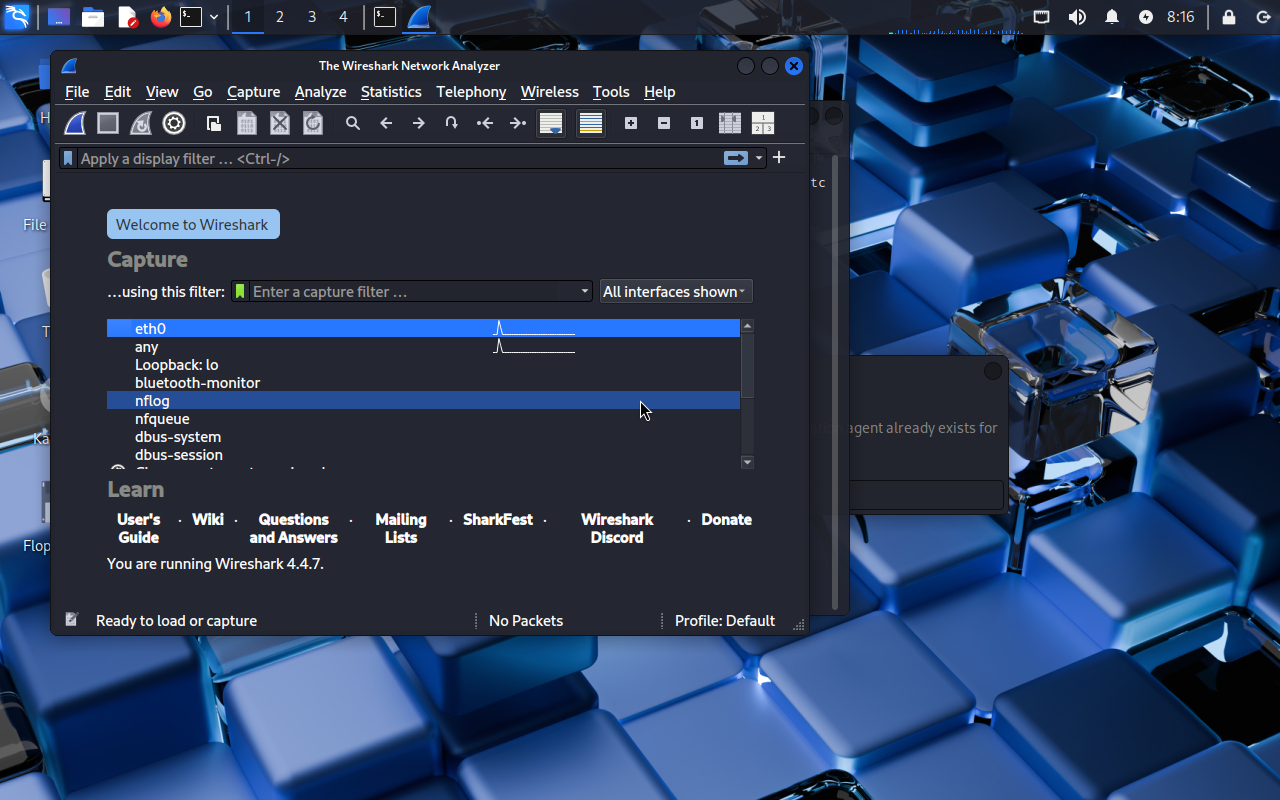Click the capture filter input field
The width and height of the screenshot is (1280, 800).
tap(413, 291)
